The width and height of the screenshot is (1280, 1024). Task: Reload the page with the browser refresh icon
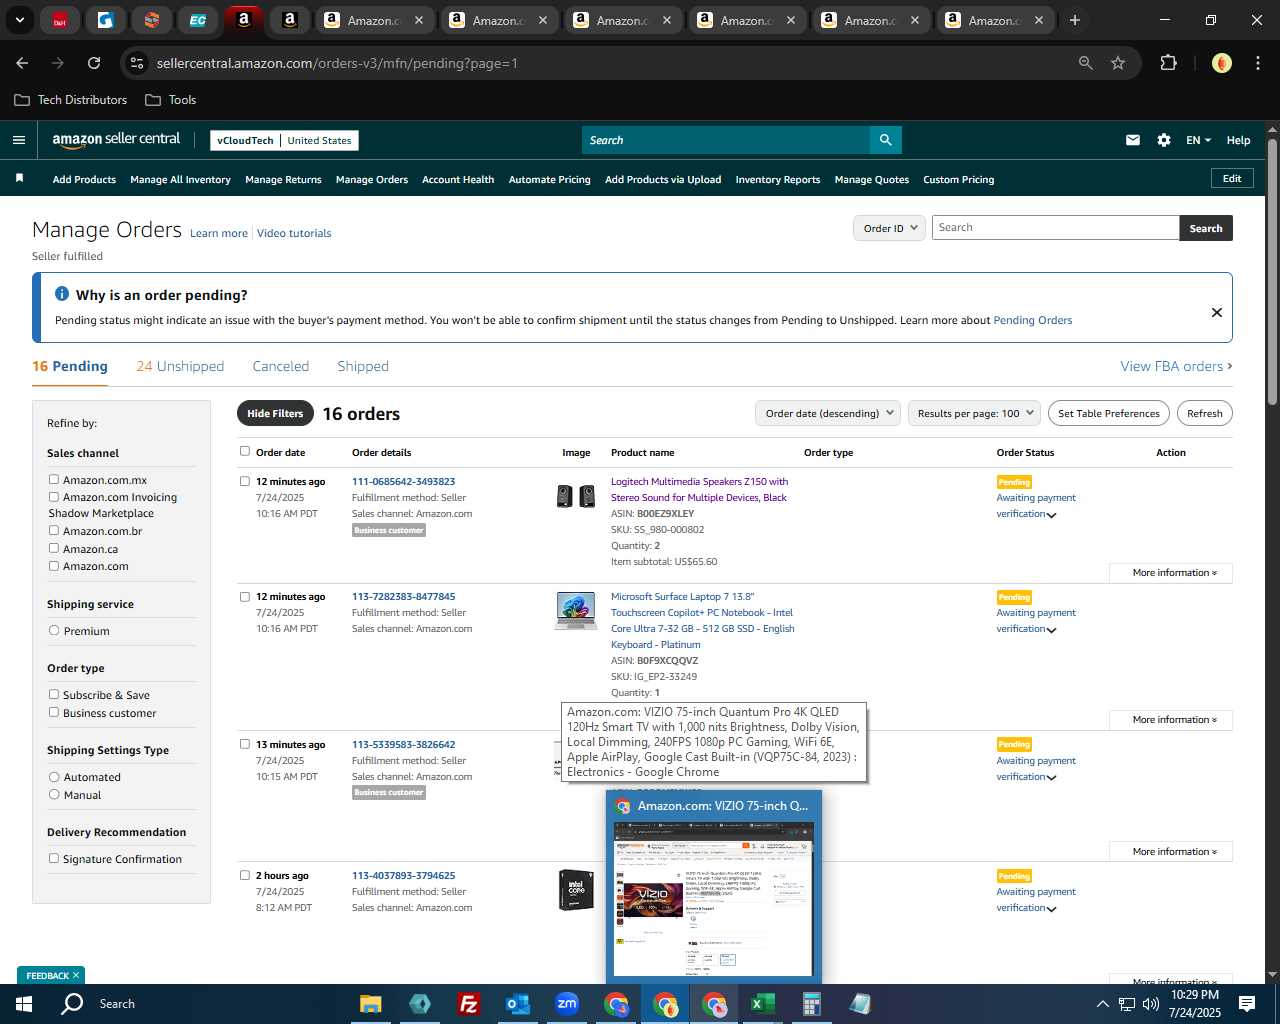click(94, 63)
